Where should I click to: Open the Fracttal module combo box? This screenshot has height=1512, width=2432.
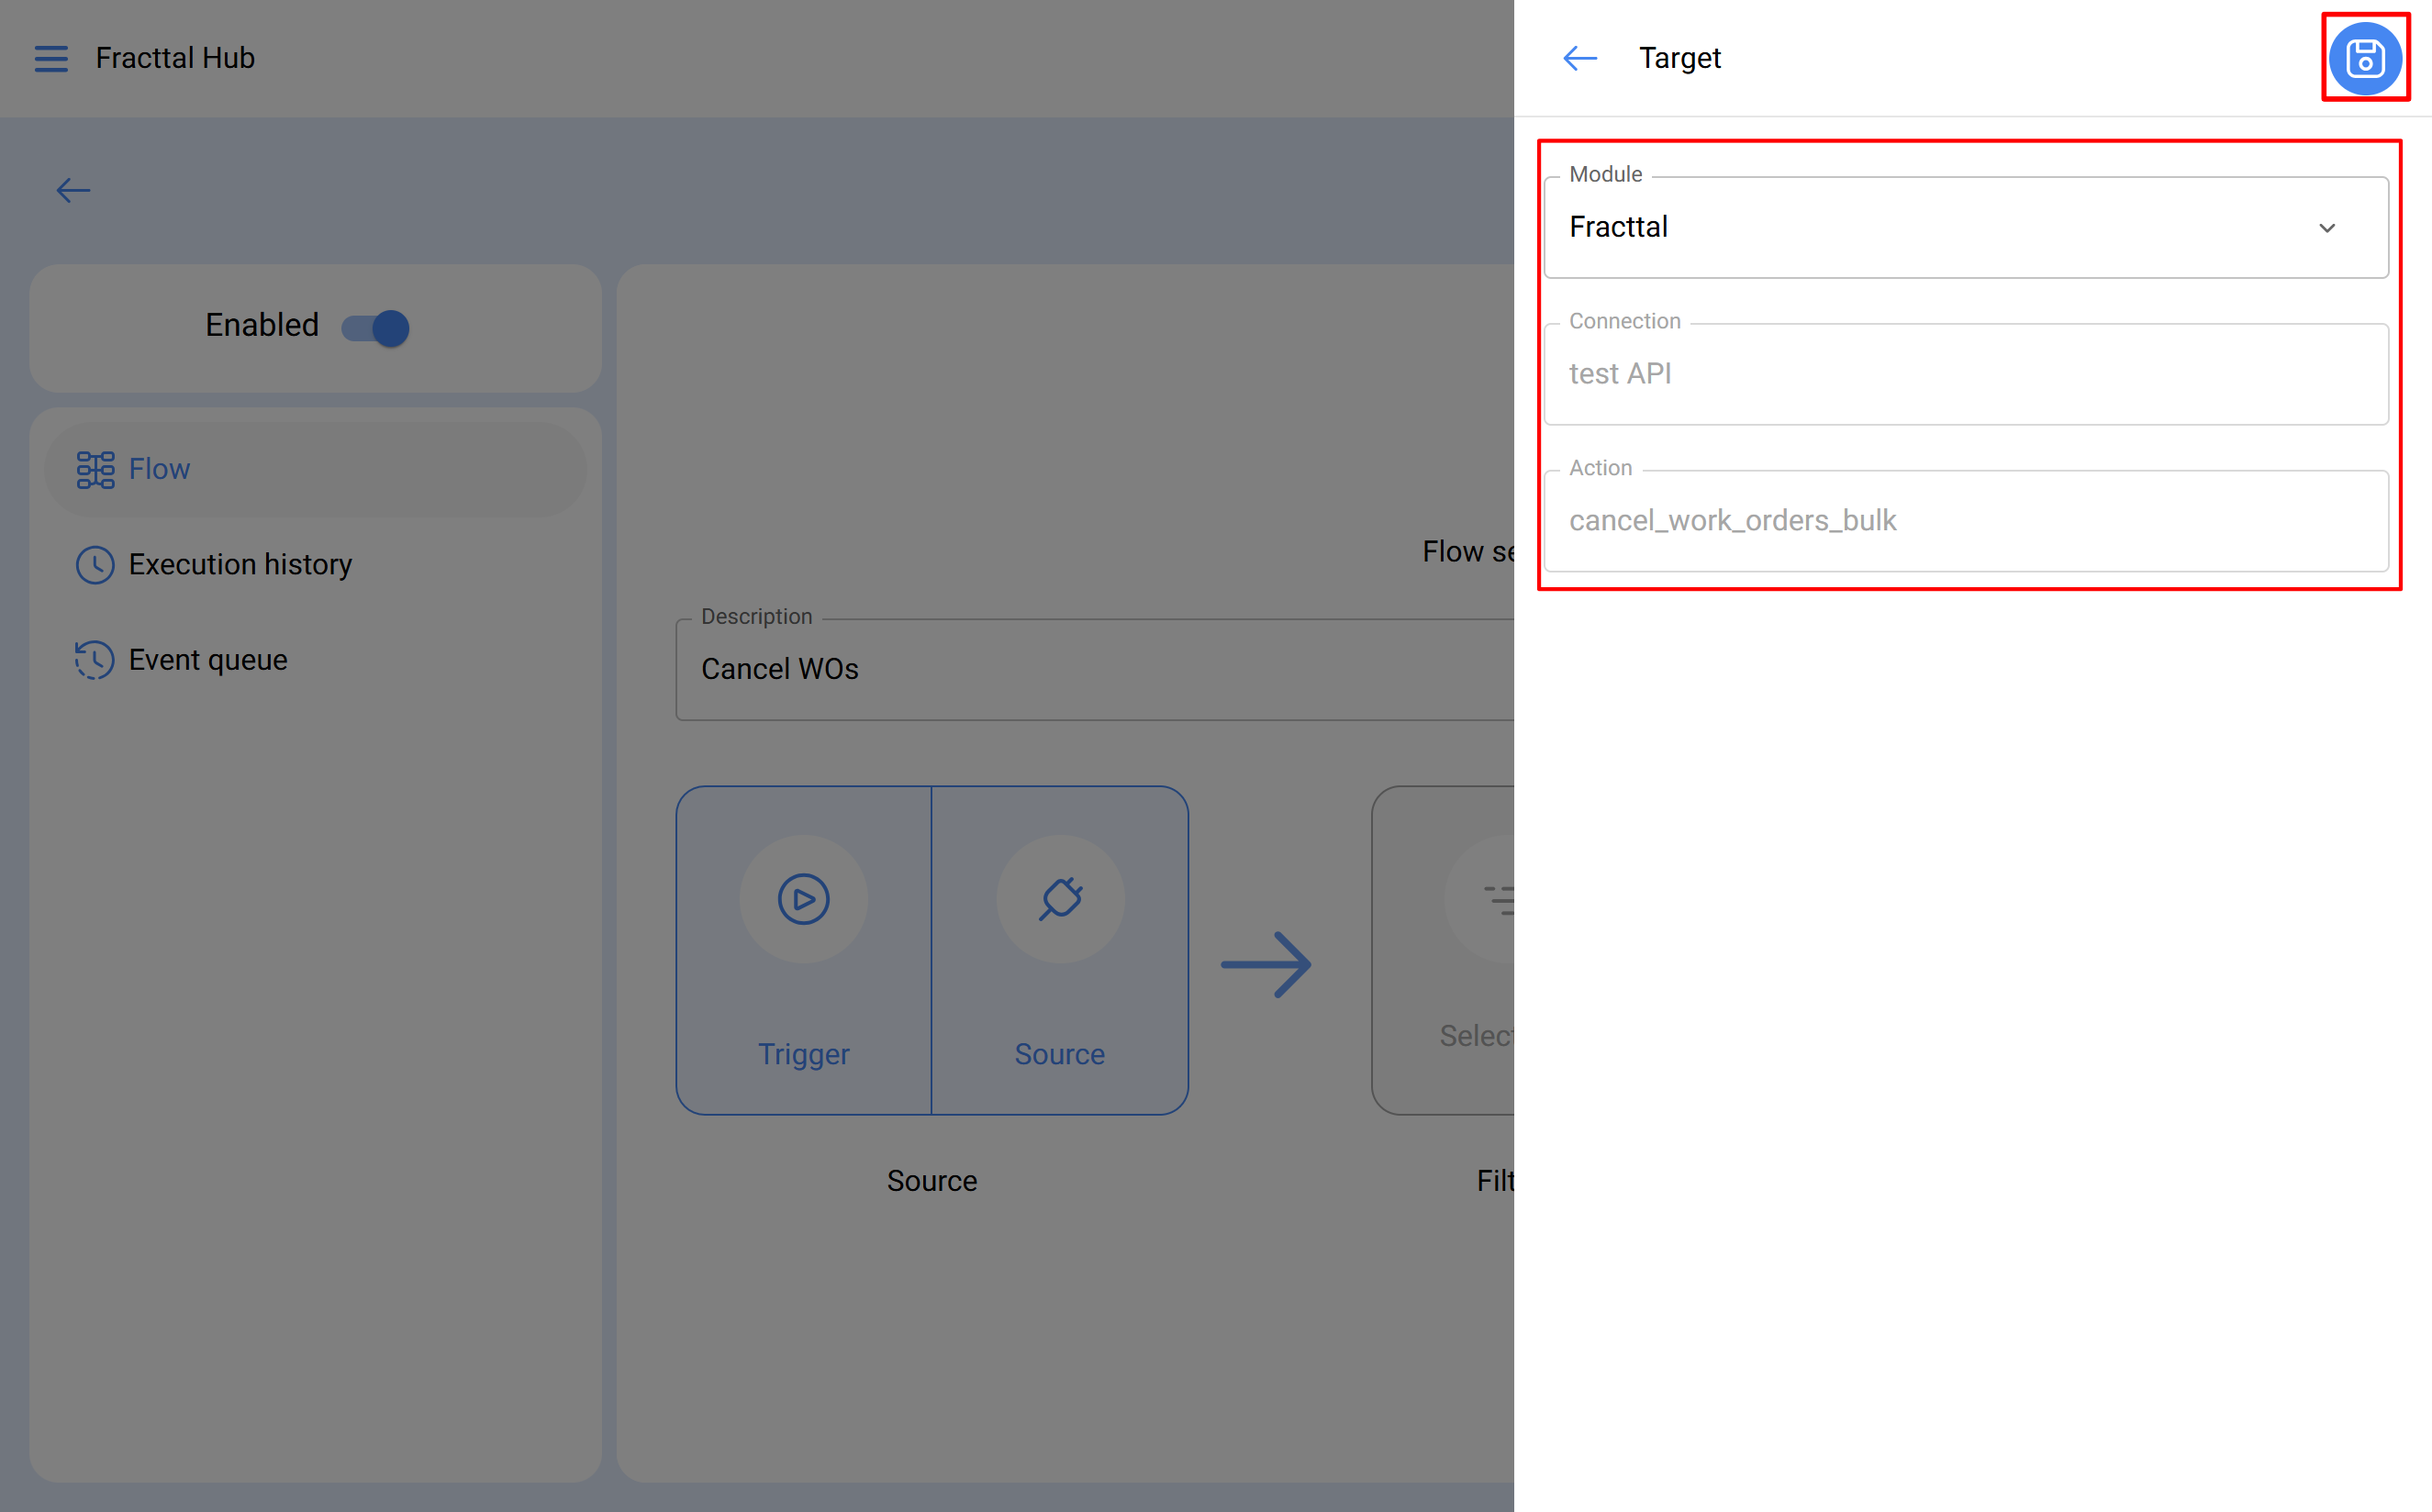[x=1900, y=228]
